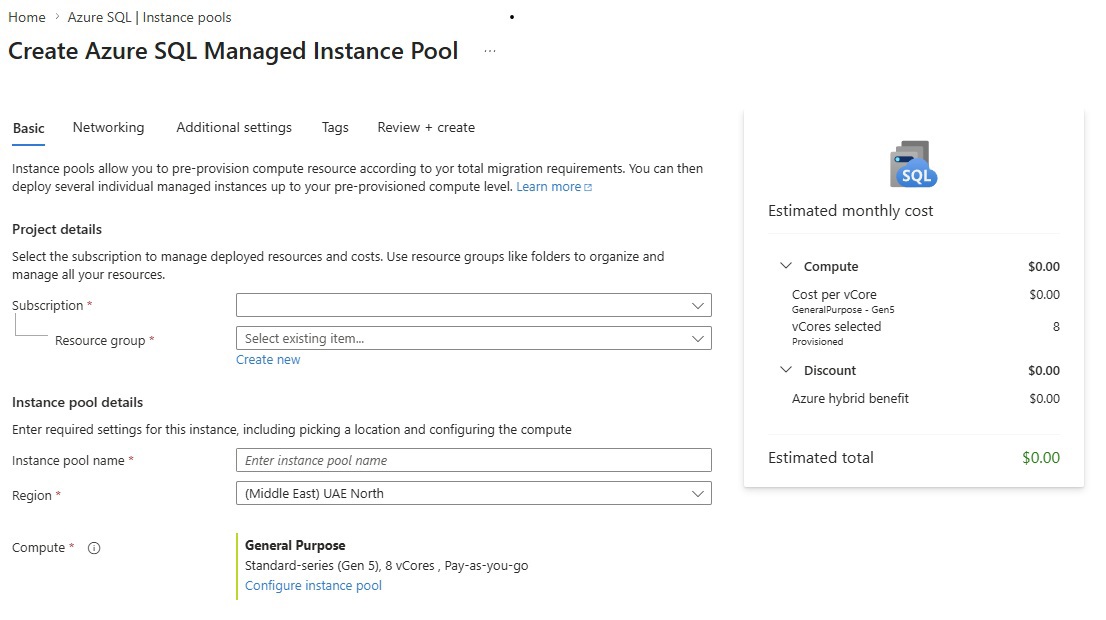Image resolution: width=1106 pixels, height=620 pixels.
Task: Click the vCores selected value 8
Action: pyautogui.click(x=1056, y=327)
